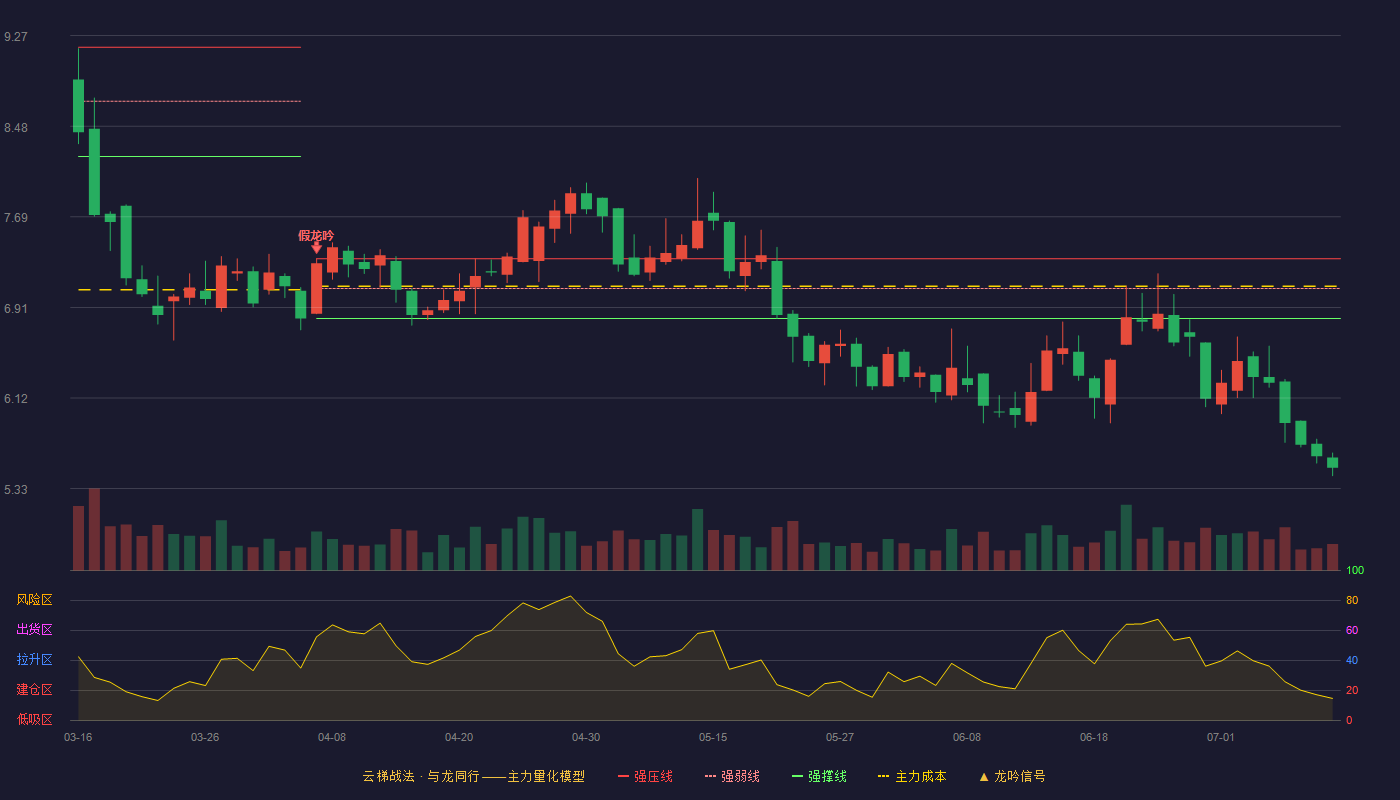
Task: Select the 建仓区 zone label
Action: pos(34,690)
